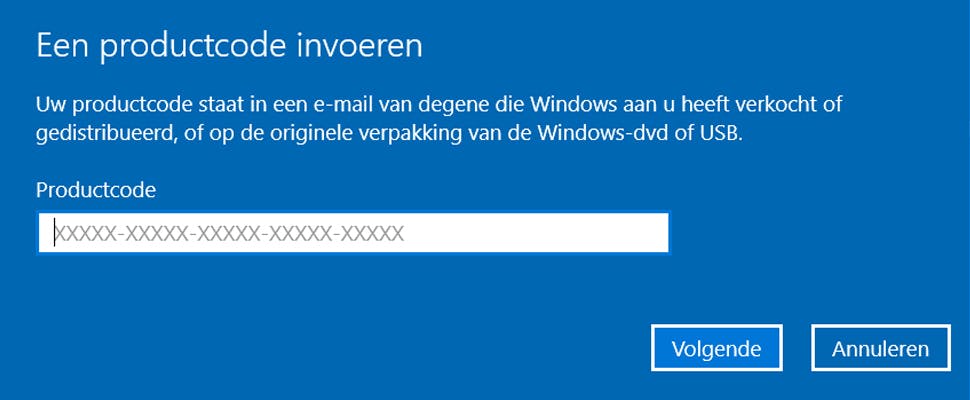Click Annuleren to cancel the dialog
970x400 pixels.
point(880,349)
